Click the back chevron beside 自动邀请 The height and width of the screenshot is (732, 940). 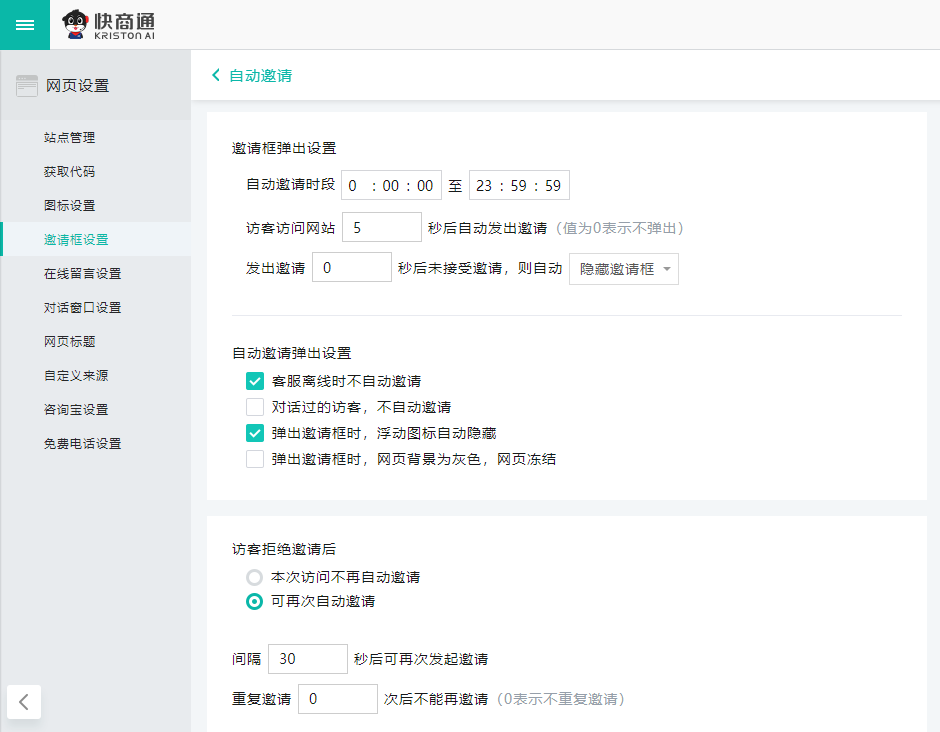click(216, 75)
